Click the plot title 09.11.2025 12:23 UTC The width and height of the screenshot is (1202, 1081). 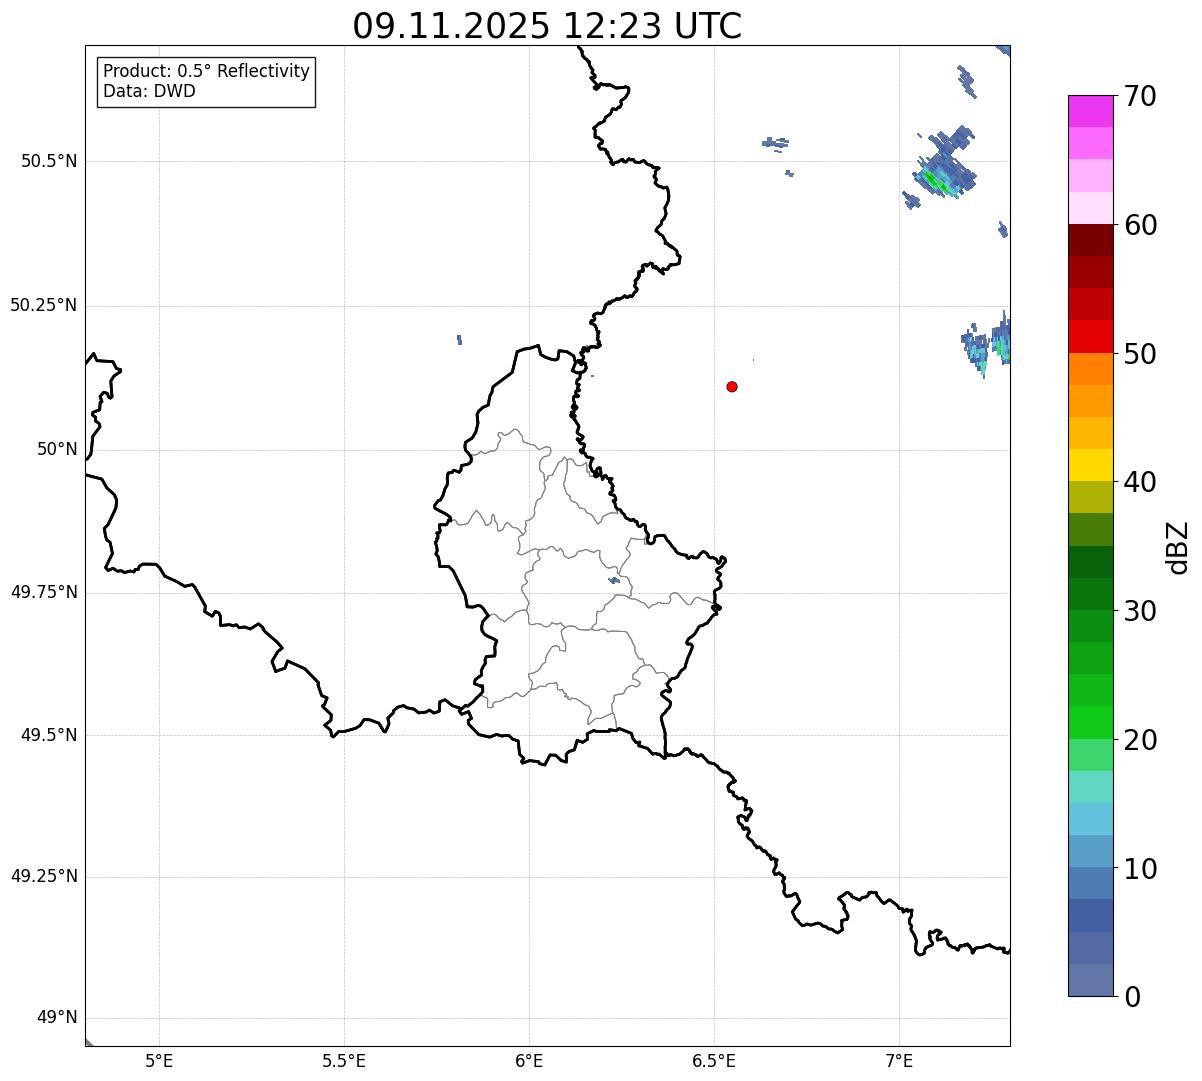547,26
